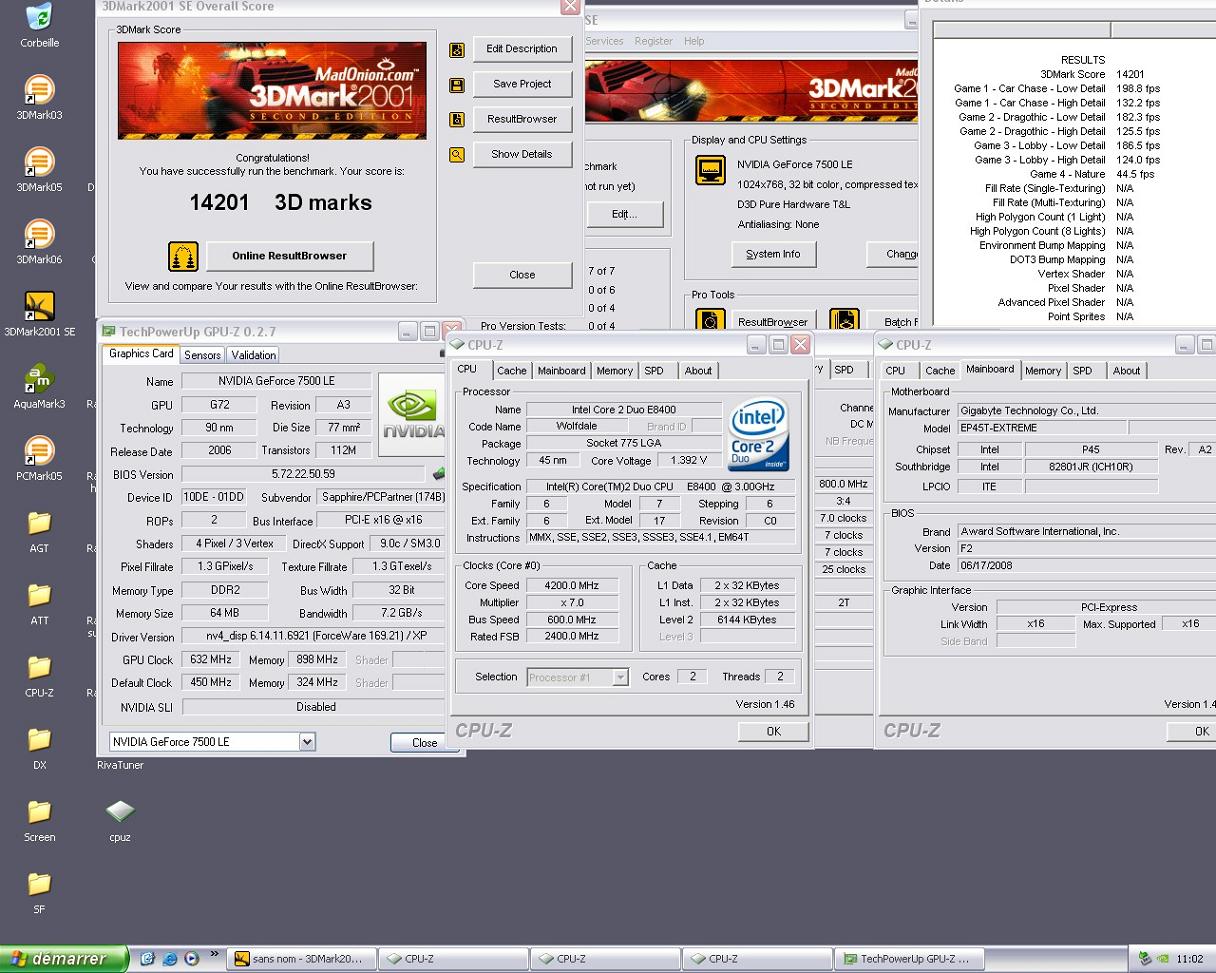
Task: Click the Online ResultBrowser button
Action: point(290,256)
